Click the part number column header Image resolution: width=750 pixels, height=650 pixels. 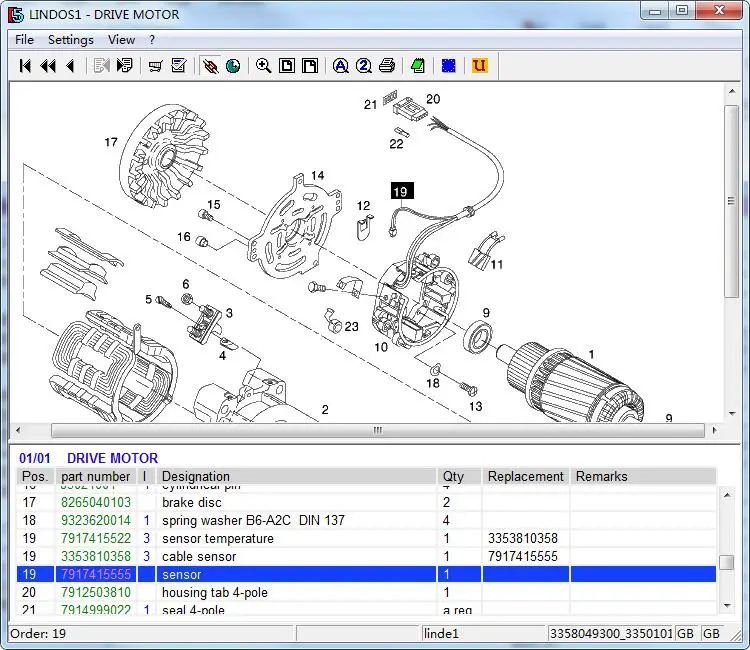[x=96, y=476]
